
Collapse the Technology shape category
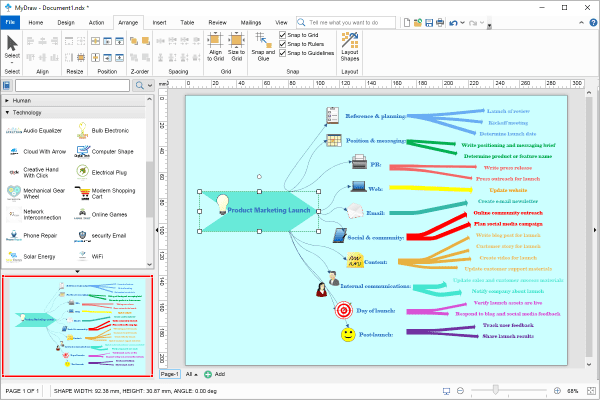73,113
